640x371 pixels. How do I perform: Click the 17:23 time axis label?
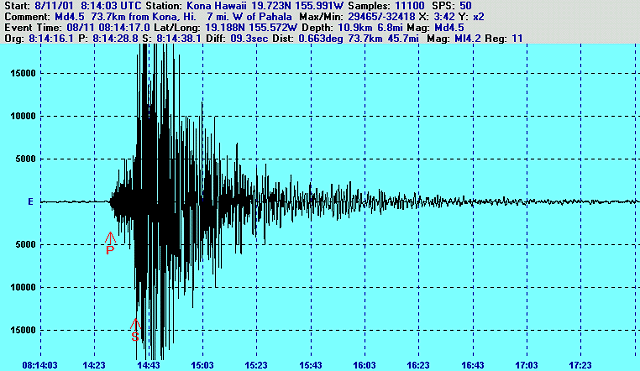(x=580, y=365)
